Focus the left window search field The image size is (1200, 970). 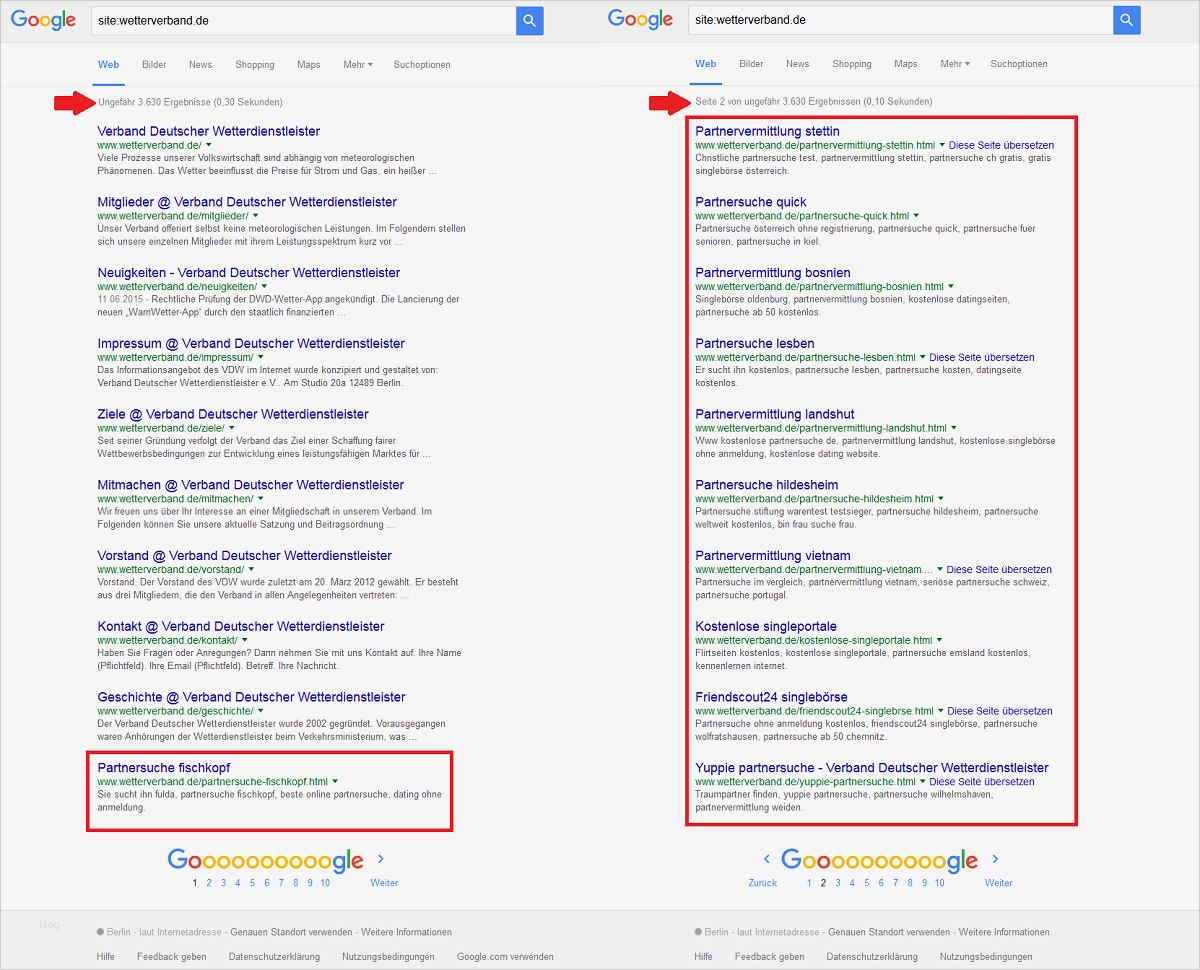coord(303,20)
